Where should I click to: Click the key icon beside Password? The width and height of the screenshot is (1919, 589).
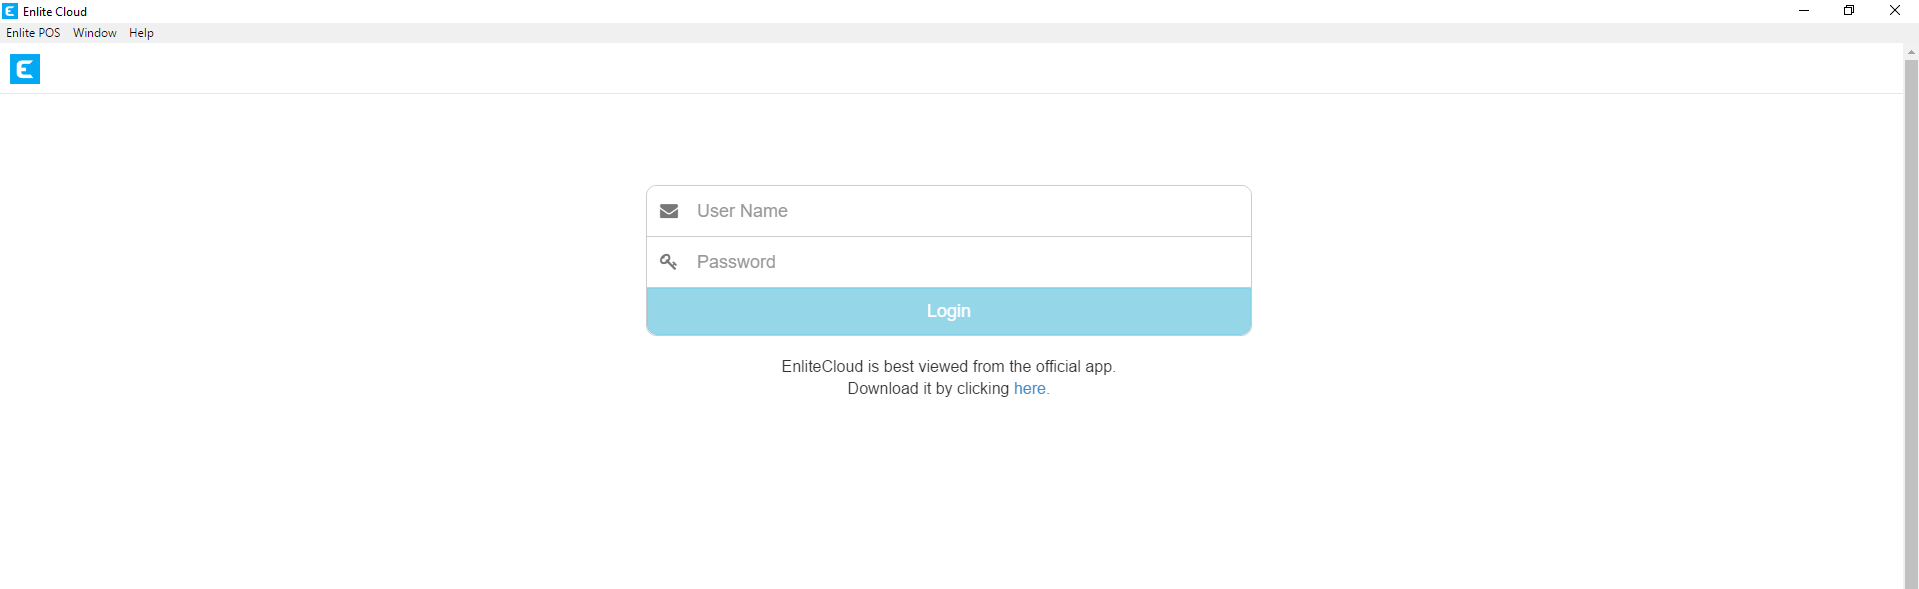pyautogui.click(x=669, y=262)
